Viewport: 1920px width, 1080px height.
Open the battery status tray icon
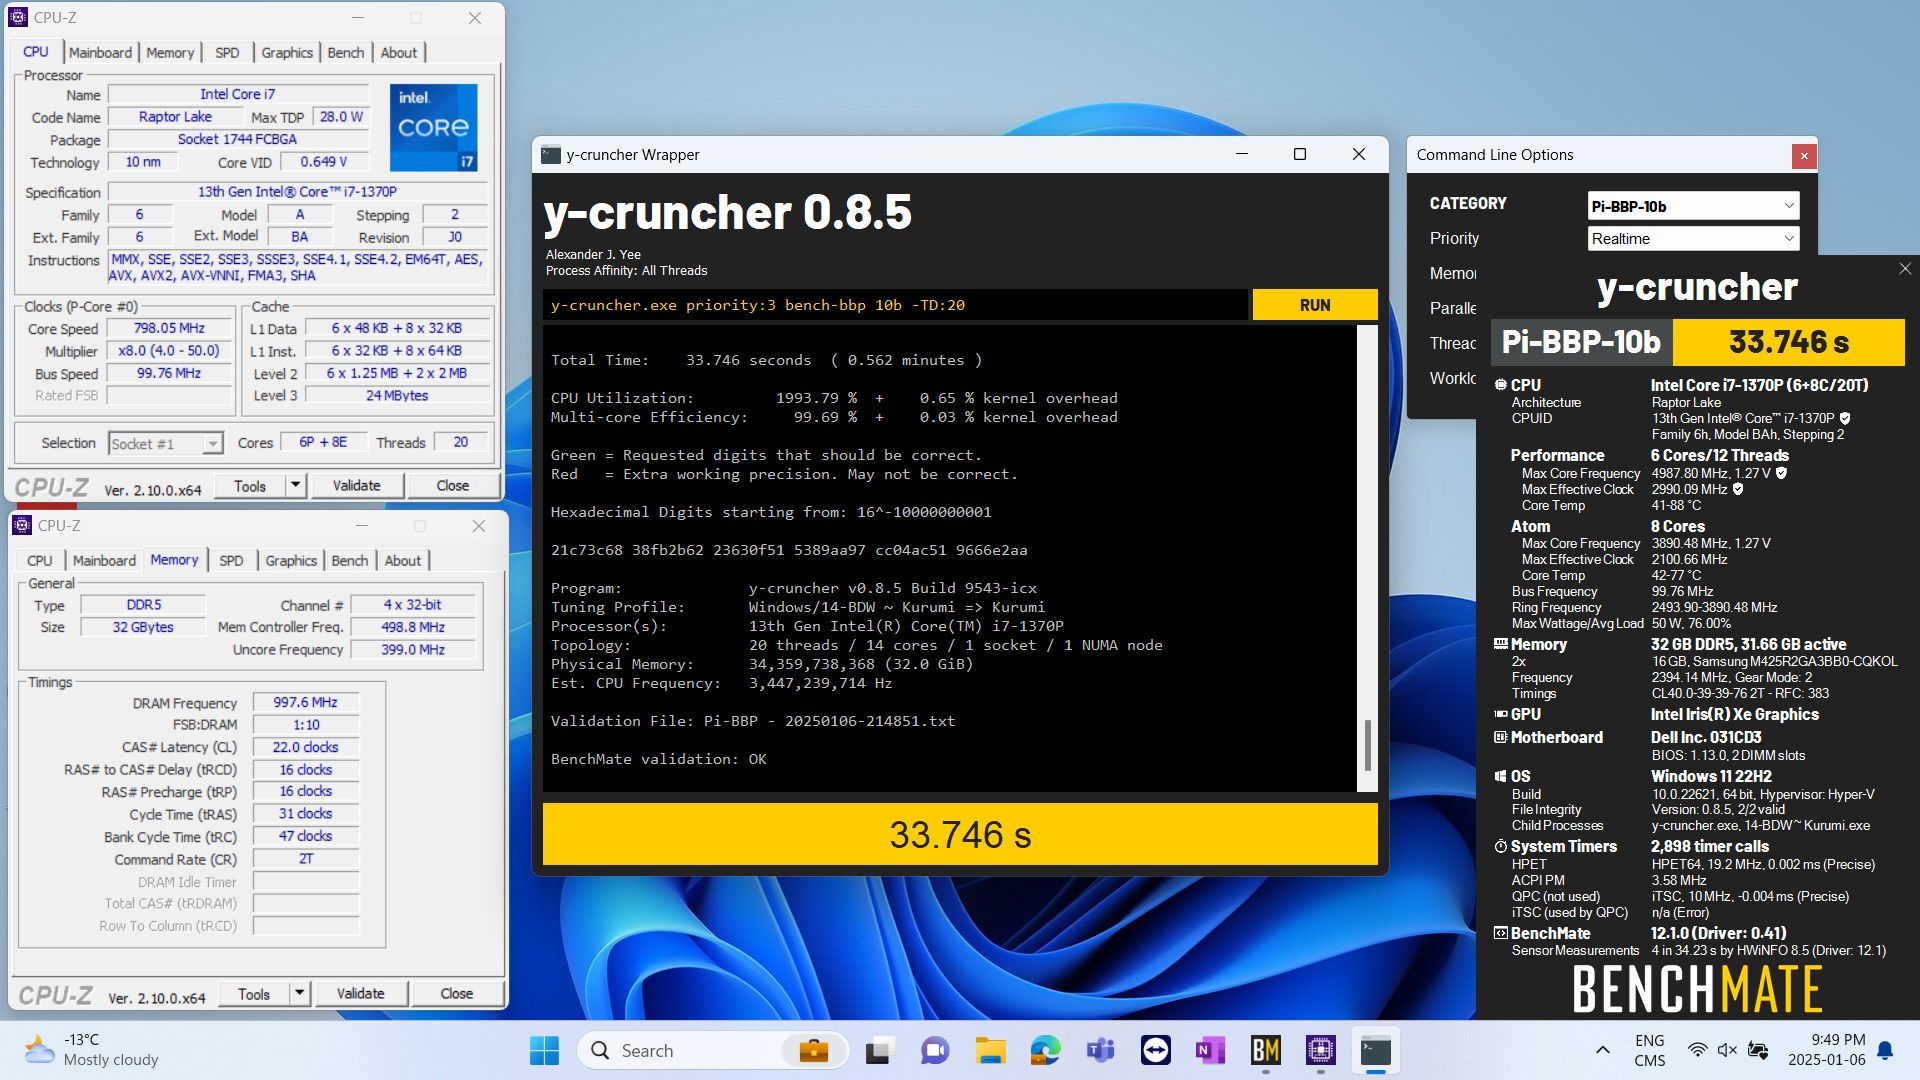point(1758,1050)
